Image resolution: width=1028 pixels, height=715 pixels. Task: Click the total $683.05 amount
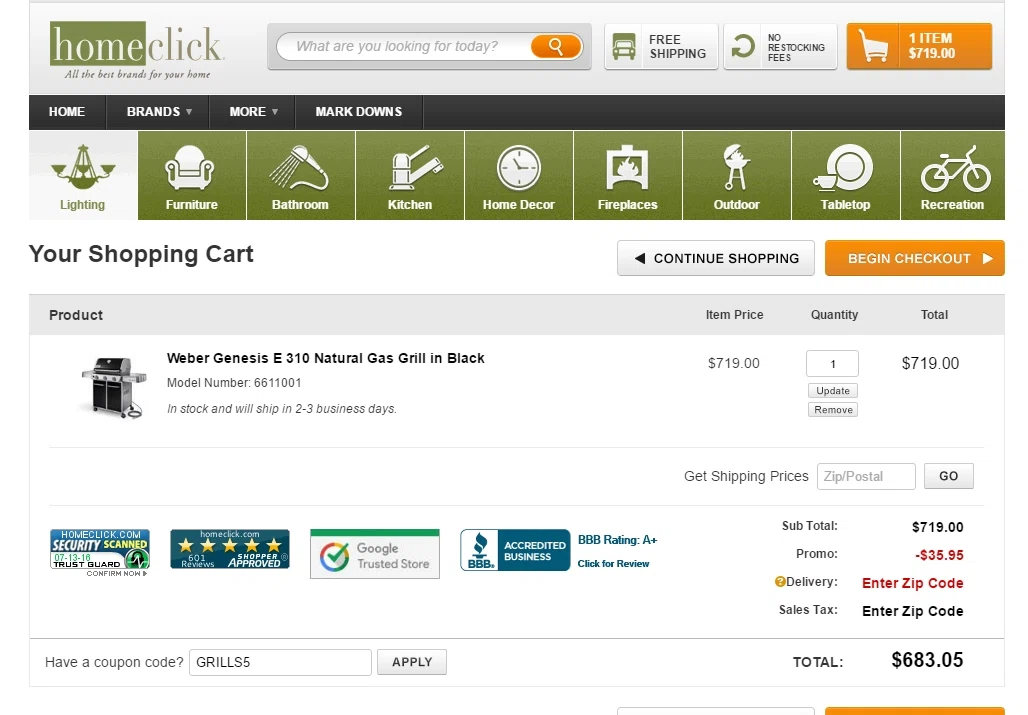point(927,660)
